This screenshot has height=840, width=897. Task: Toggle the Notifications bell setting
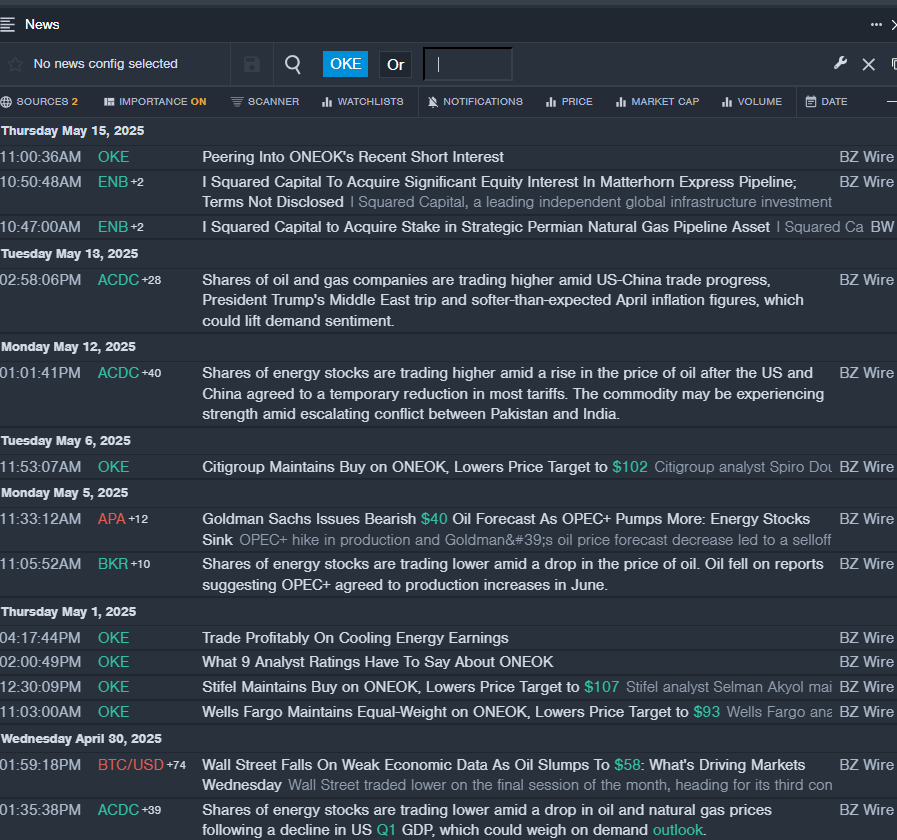click(475, 102)
